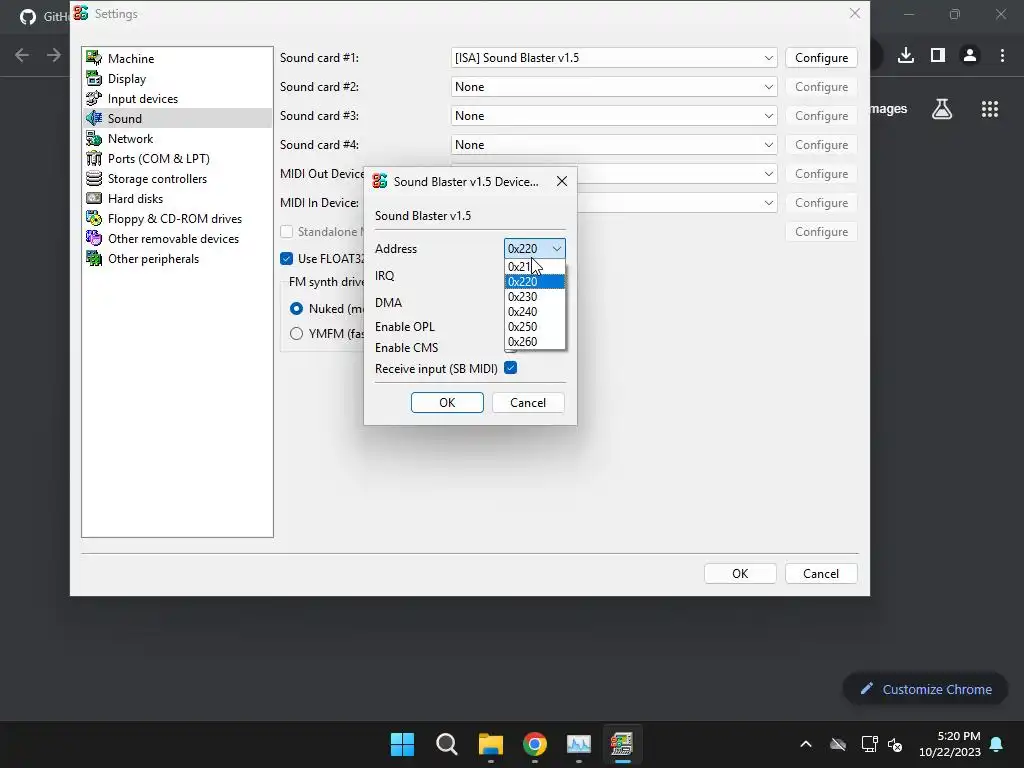
Task: Show hidden tray icons chevron
Action: tap(806, 744)
